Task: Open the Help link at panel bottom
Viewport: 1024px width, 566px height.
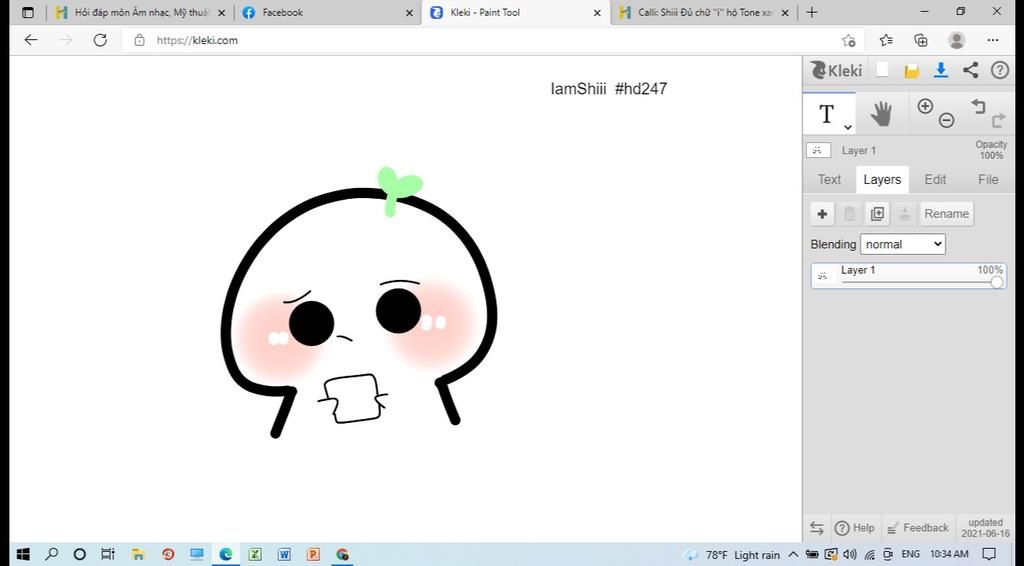Action: [x=855, y=527]
